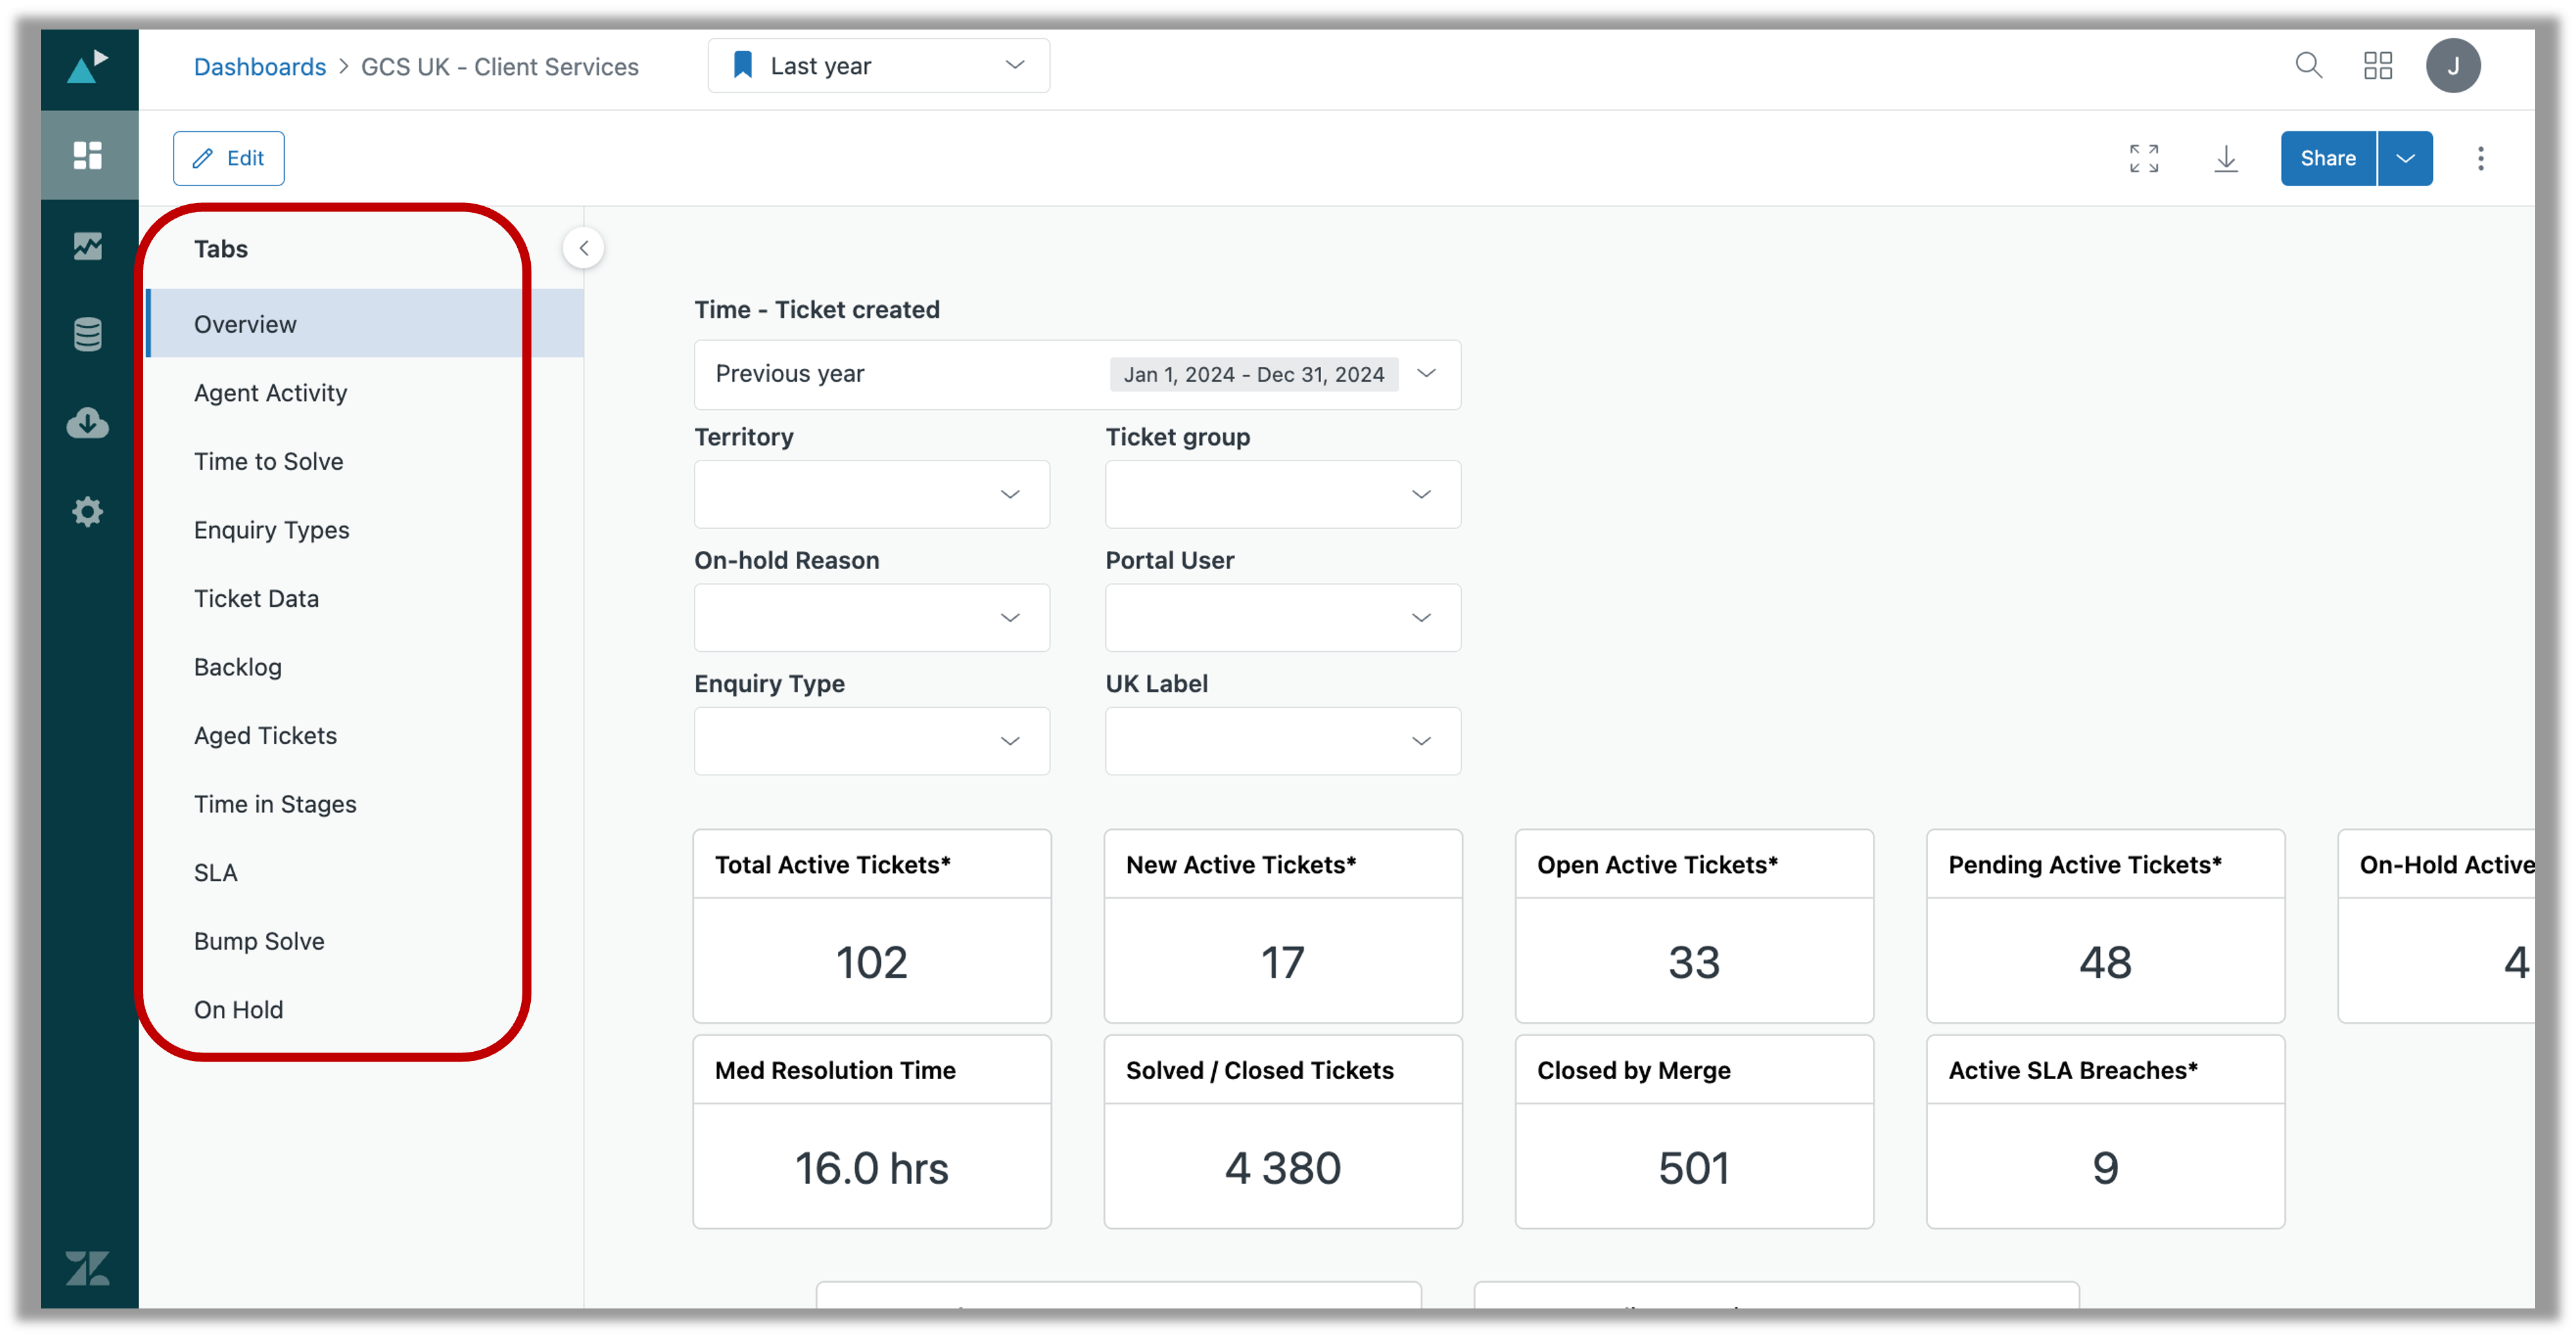
Task: Open the Previous year time filter dropdown
Action: pos(1077,374)
